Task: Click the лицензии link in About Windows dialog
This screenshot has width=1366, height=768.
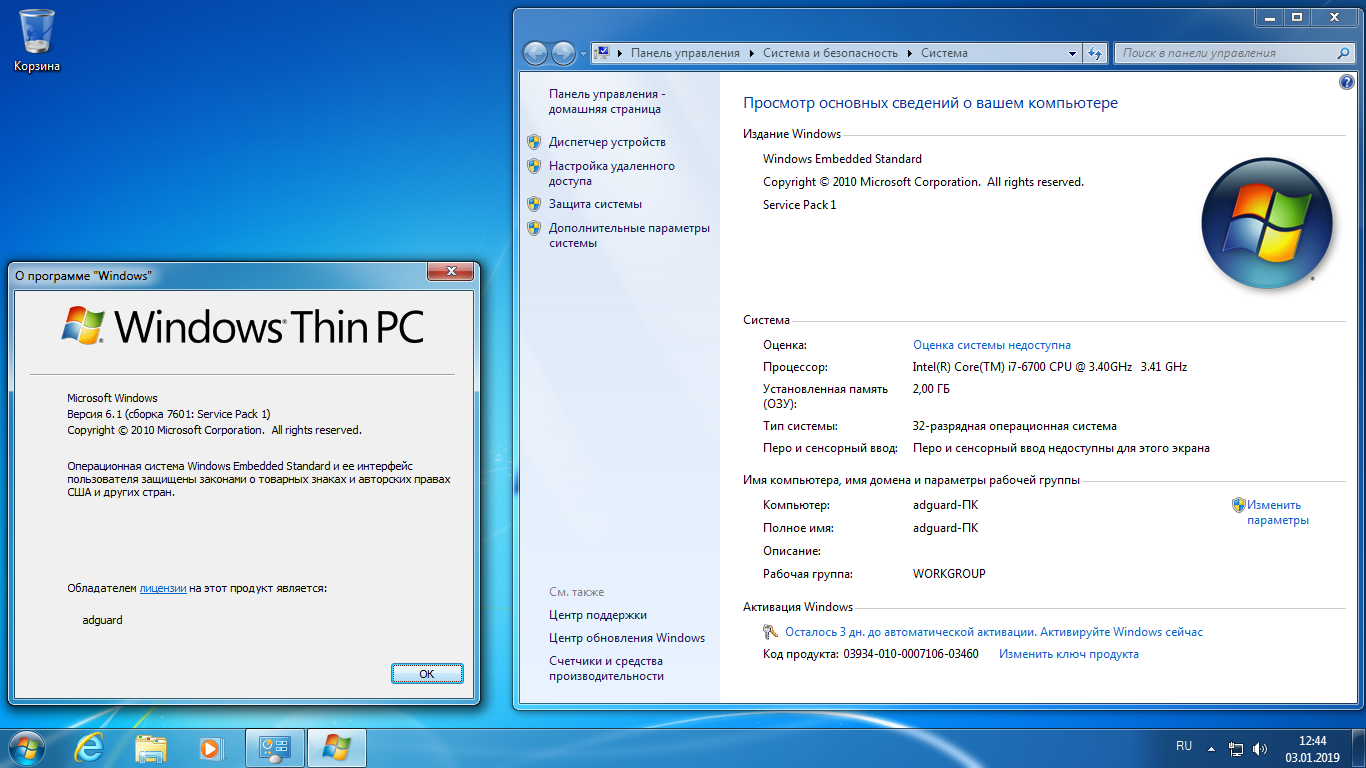Action: (x=163, y=588)
